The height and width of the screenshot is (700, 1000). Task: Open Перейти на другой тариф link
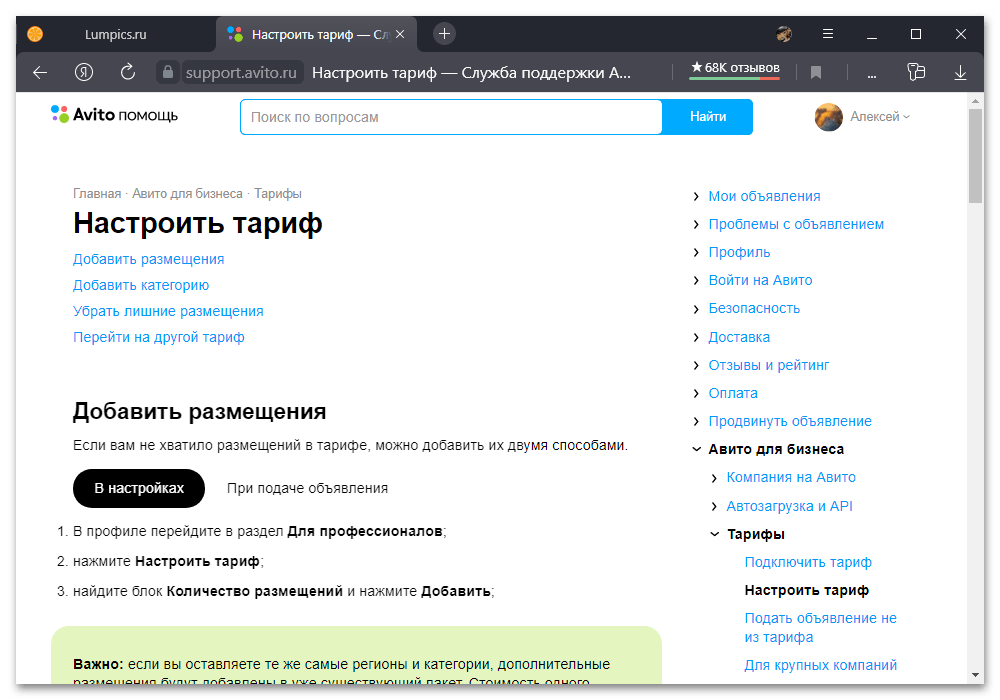[x=159, y=337]
